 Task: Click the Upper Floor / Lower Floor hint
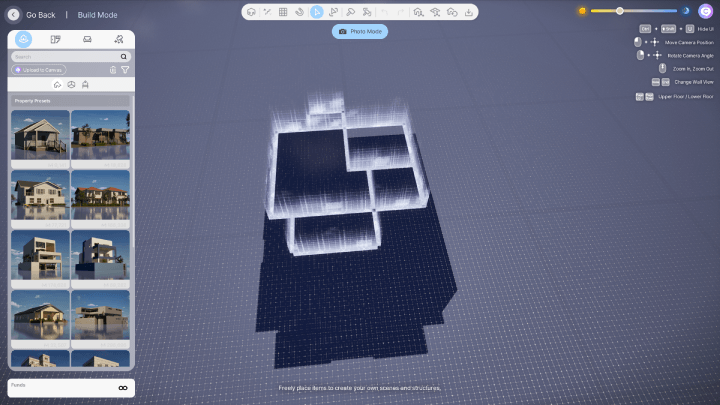coord(675,97)
